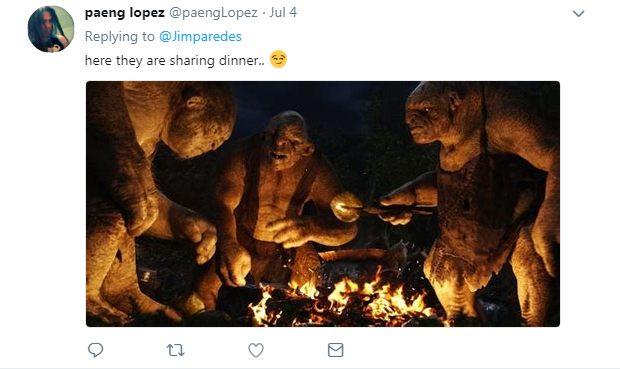The width and height of the screenshot is (620, 369).
Task: Select the 'here they are sharing dinner' text
Action: [x=174, y=61]
